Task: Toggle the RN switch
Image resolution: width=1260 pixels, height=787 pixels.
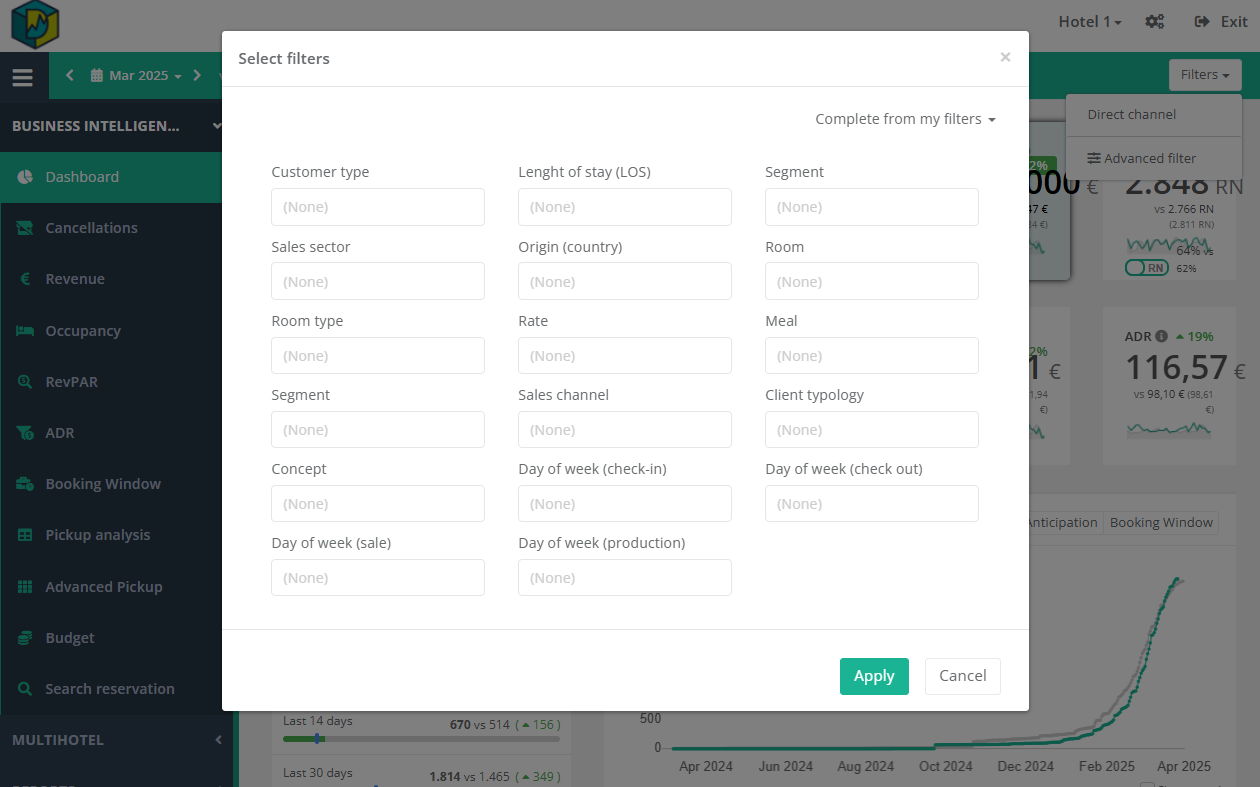Action: (x=1146, y=268)
